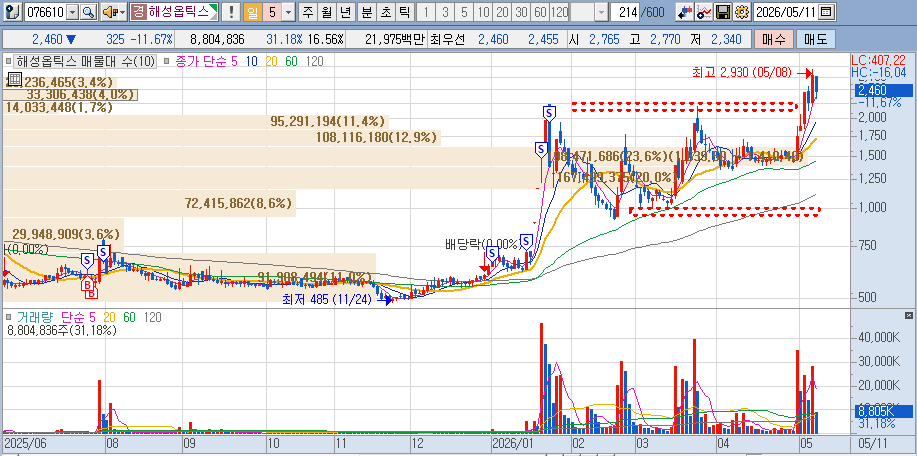Click the S sell marker at January peak
The width and height of the screenshot is (917, 456).
coord(549,111)
